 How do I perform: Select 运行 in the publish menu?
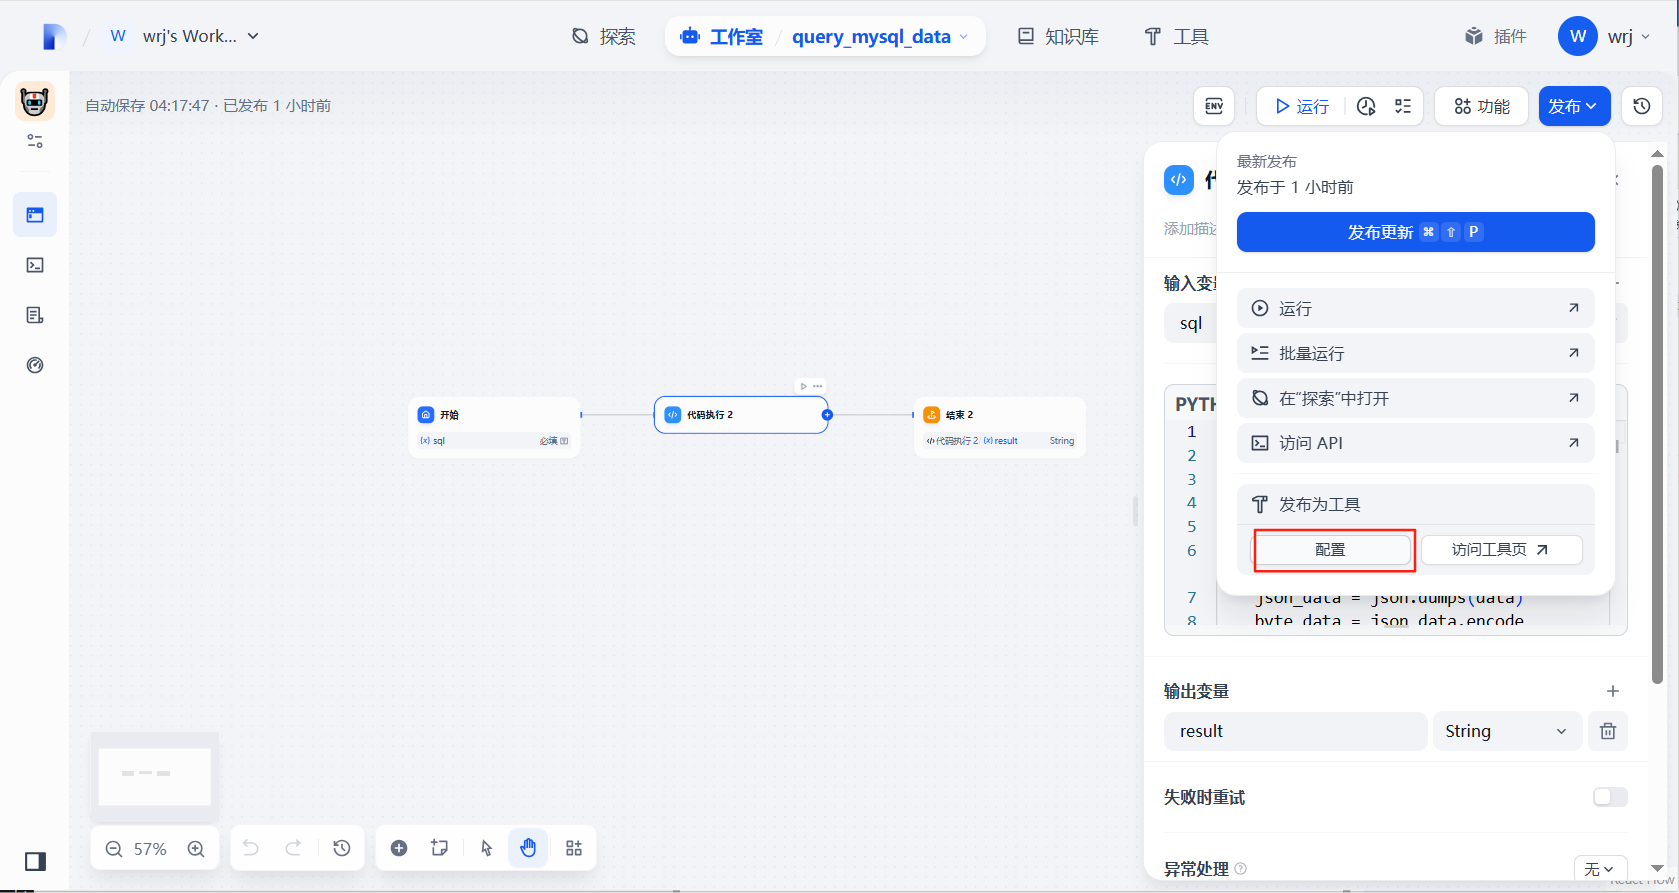click(1415, 308)
